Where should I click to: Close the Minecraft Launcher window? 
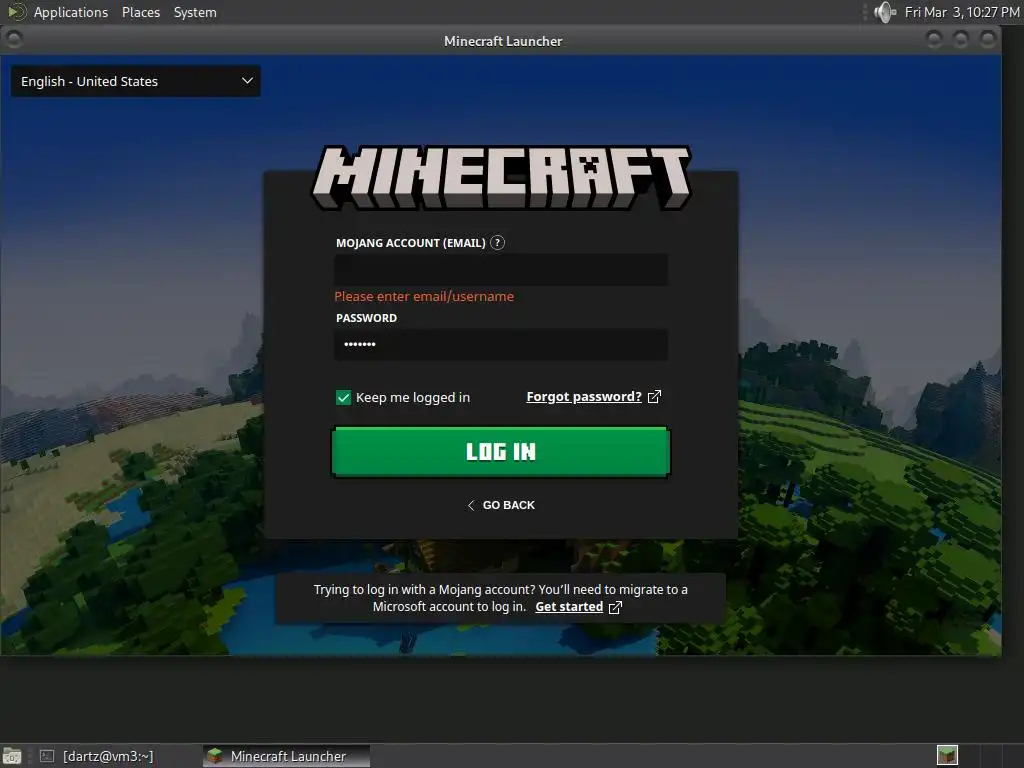point(988,40)
